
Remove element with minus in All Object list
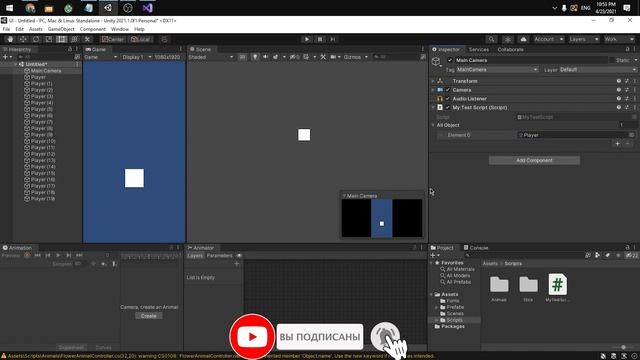627,144
